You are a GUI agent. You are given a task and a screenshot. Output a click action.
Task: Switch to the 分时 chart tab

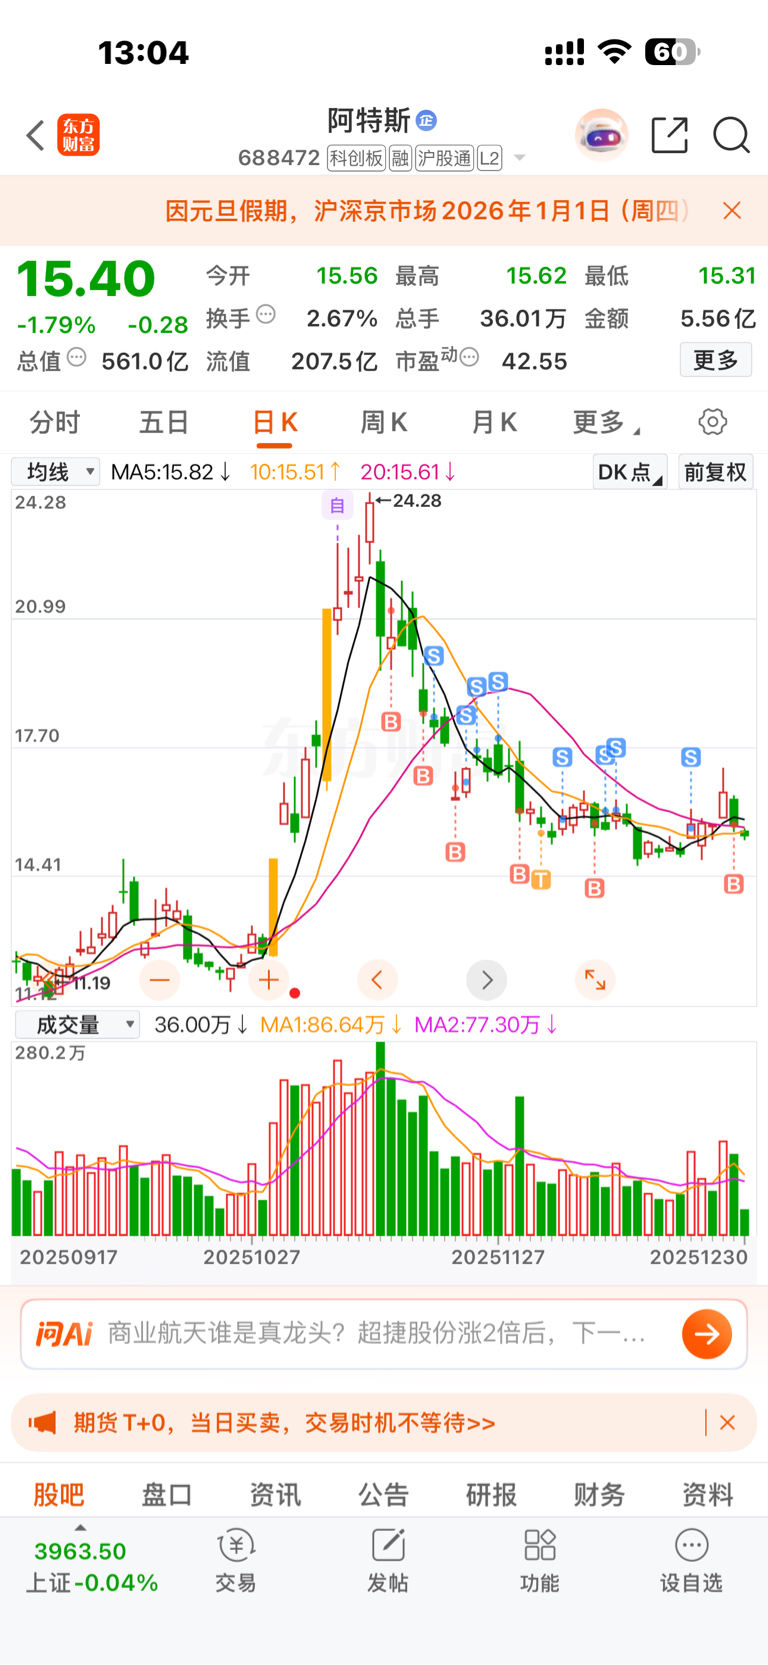(x=54, y=422)
